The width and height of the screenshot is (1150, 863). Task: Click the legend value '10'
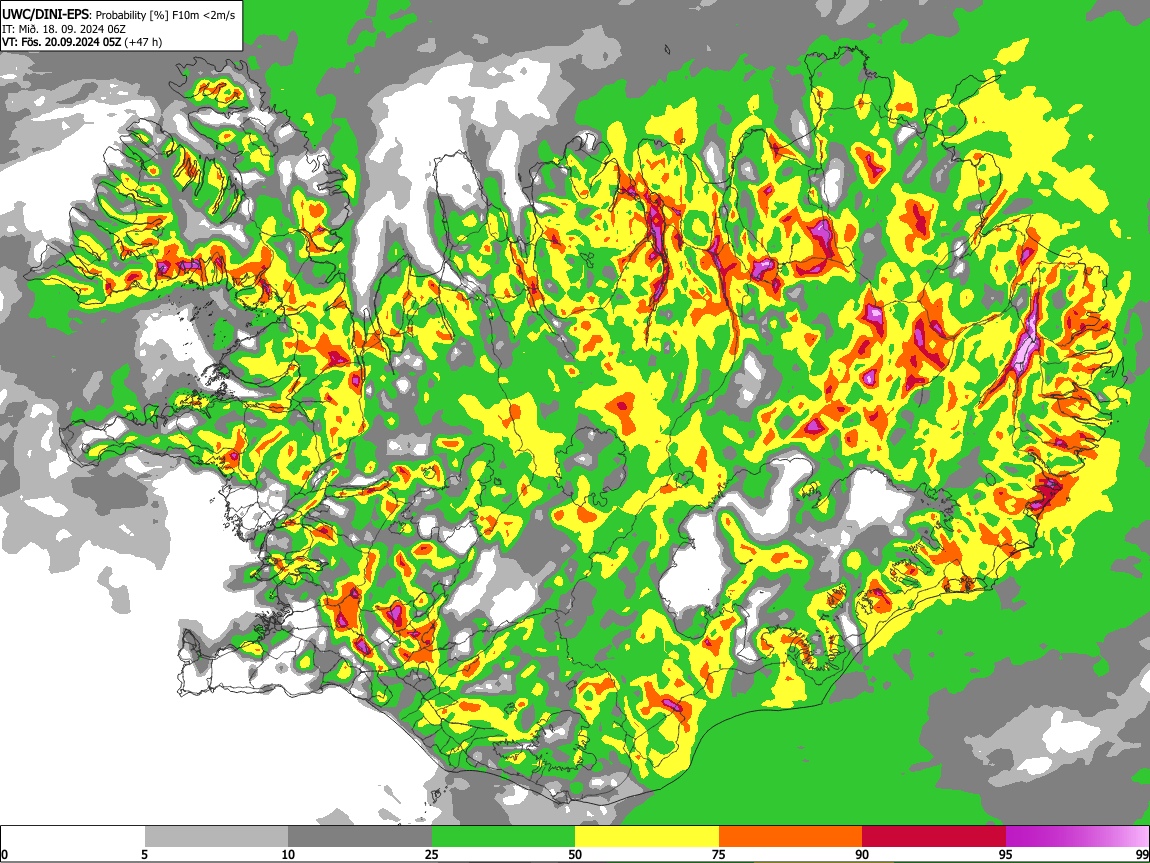pyautogui.click(x=288, y=854)
